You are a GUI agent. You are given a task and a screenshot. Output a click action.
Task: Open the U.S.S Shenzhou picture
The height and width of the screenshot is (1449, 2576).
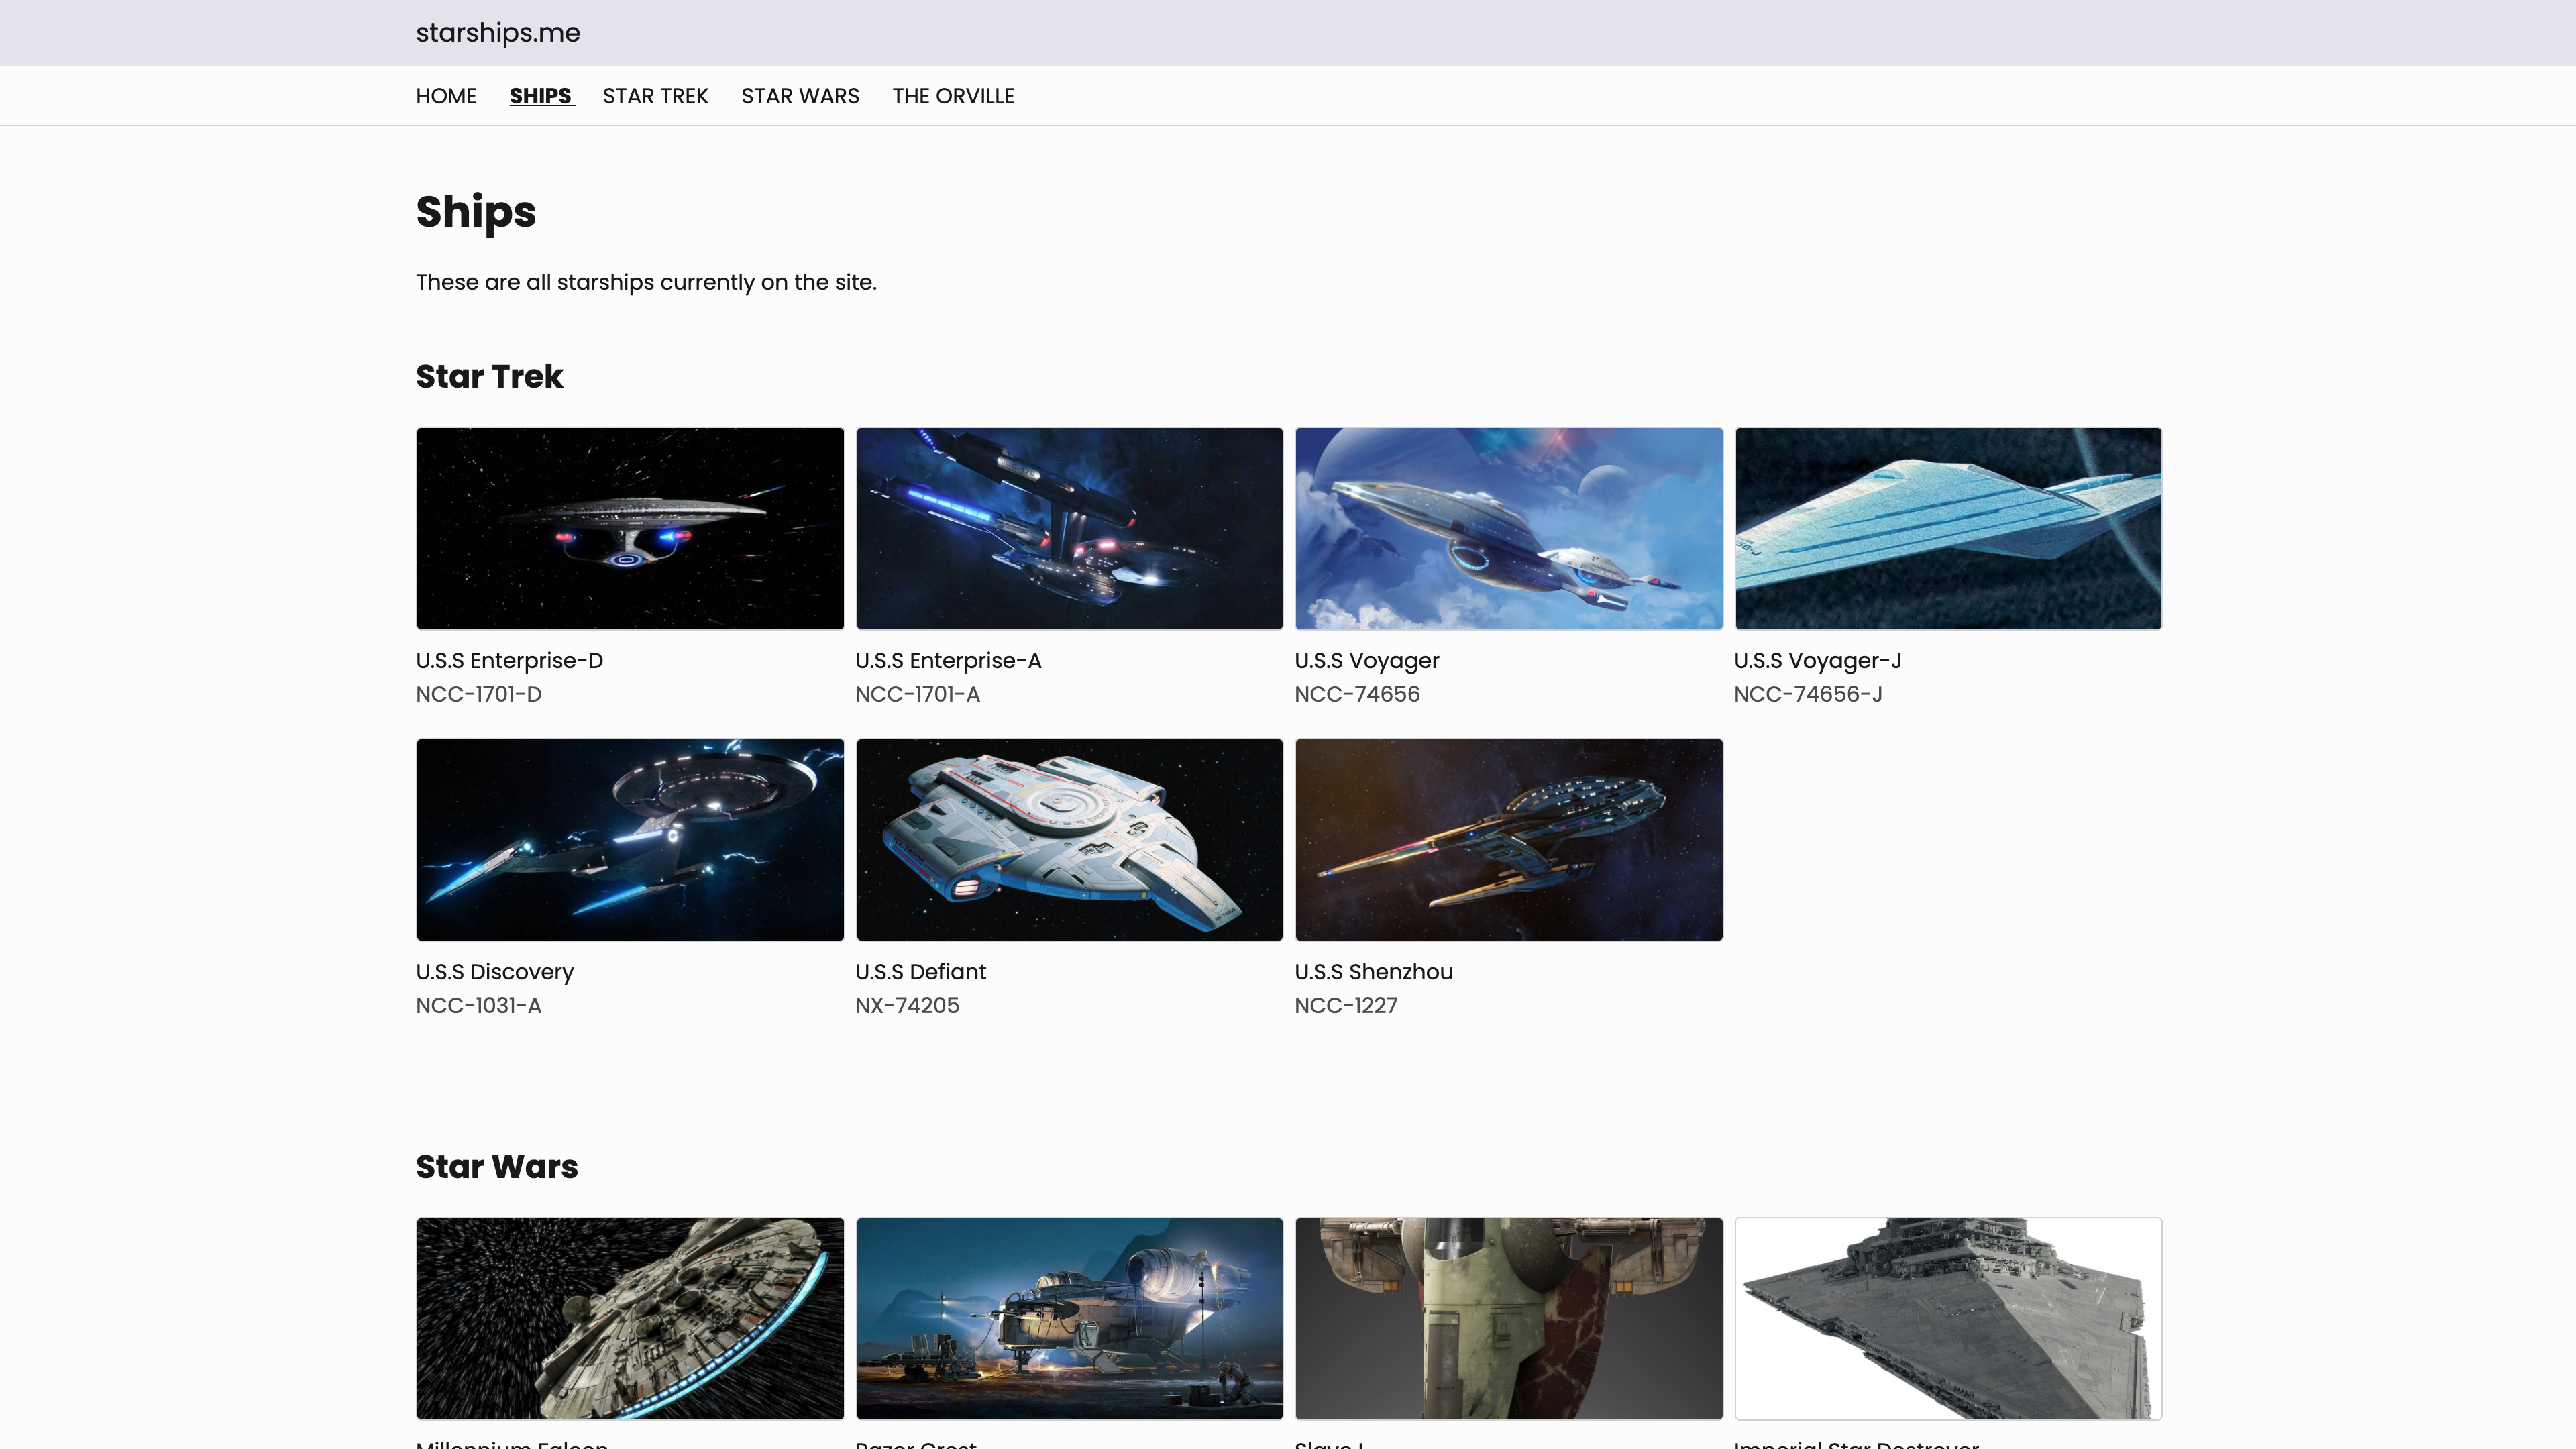pyautogui.click(x=1508, y=839)
